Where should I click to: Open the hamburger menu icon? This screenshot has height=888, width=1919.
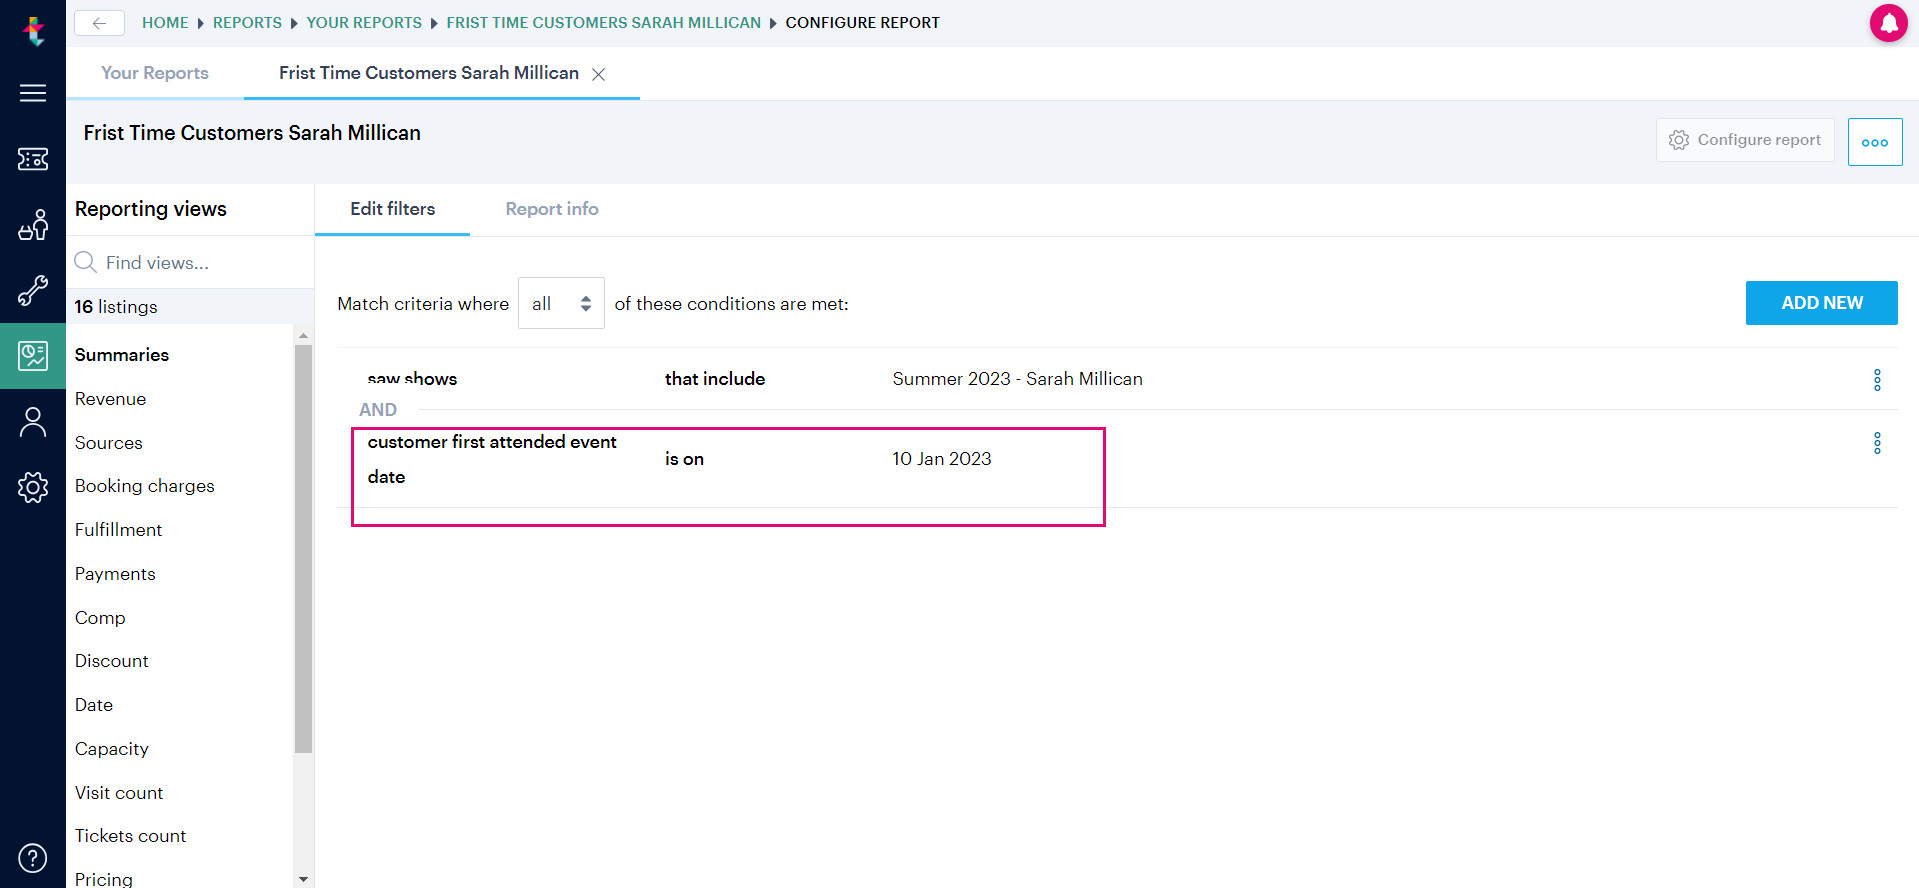pos(33,93)
